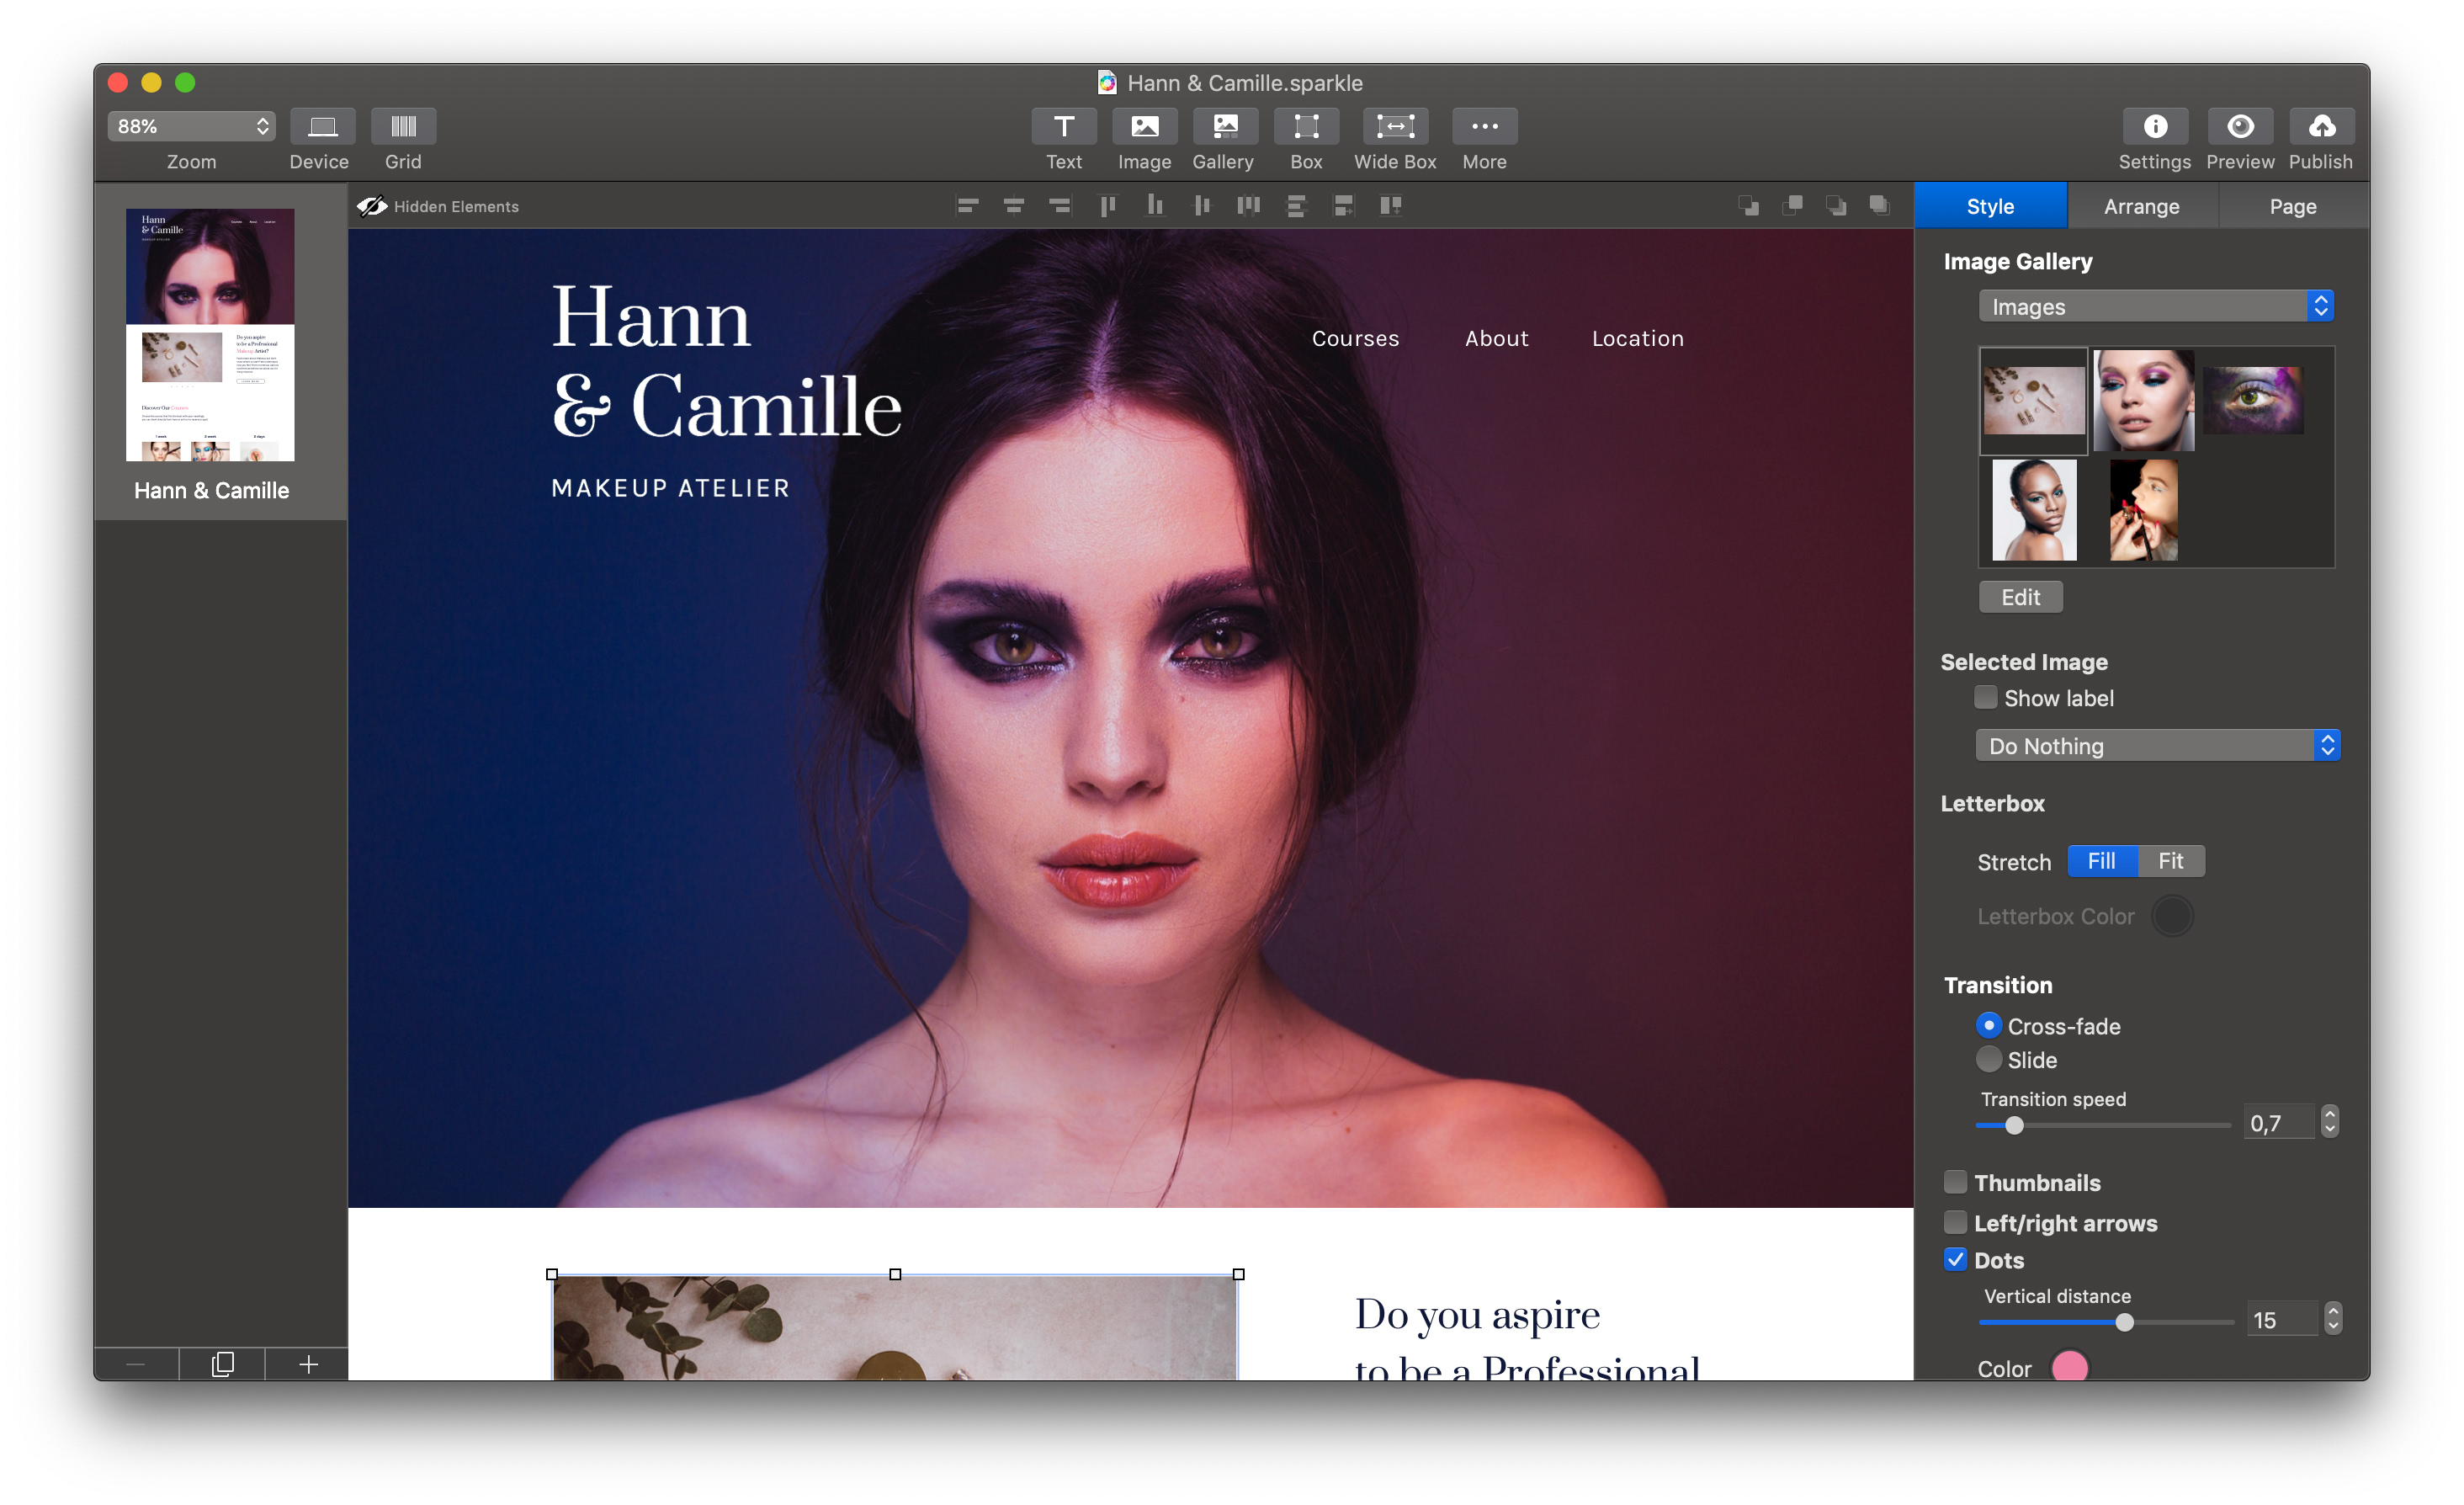This screenshot has height=1505, width=2464.
Task: Click the Gallery toolbar icon
Action: pyautogui.click(x=1224, y=127)
